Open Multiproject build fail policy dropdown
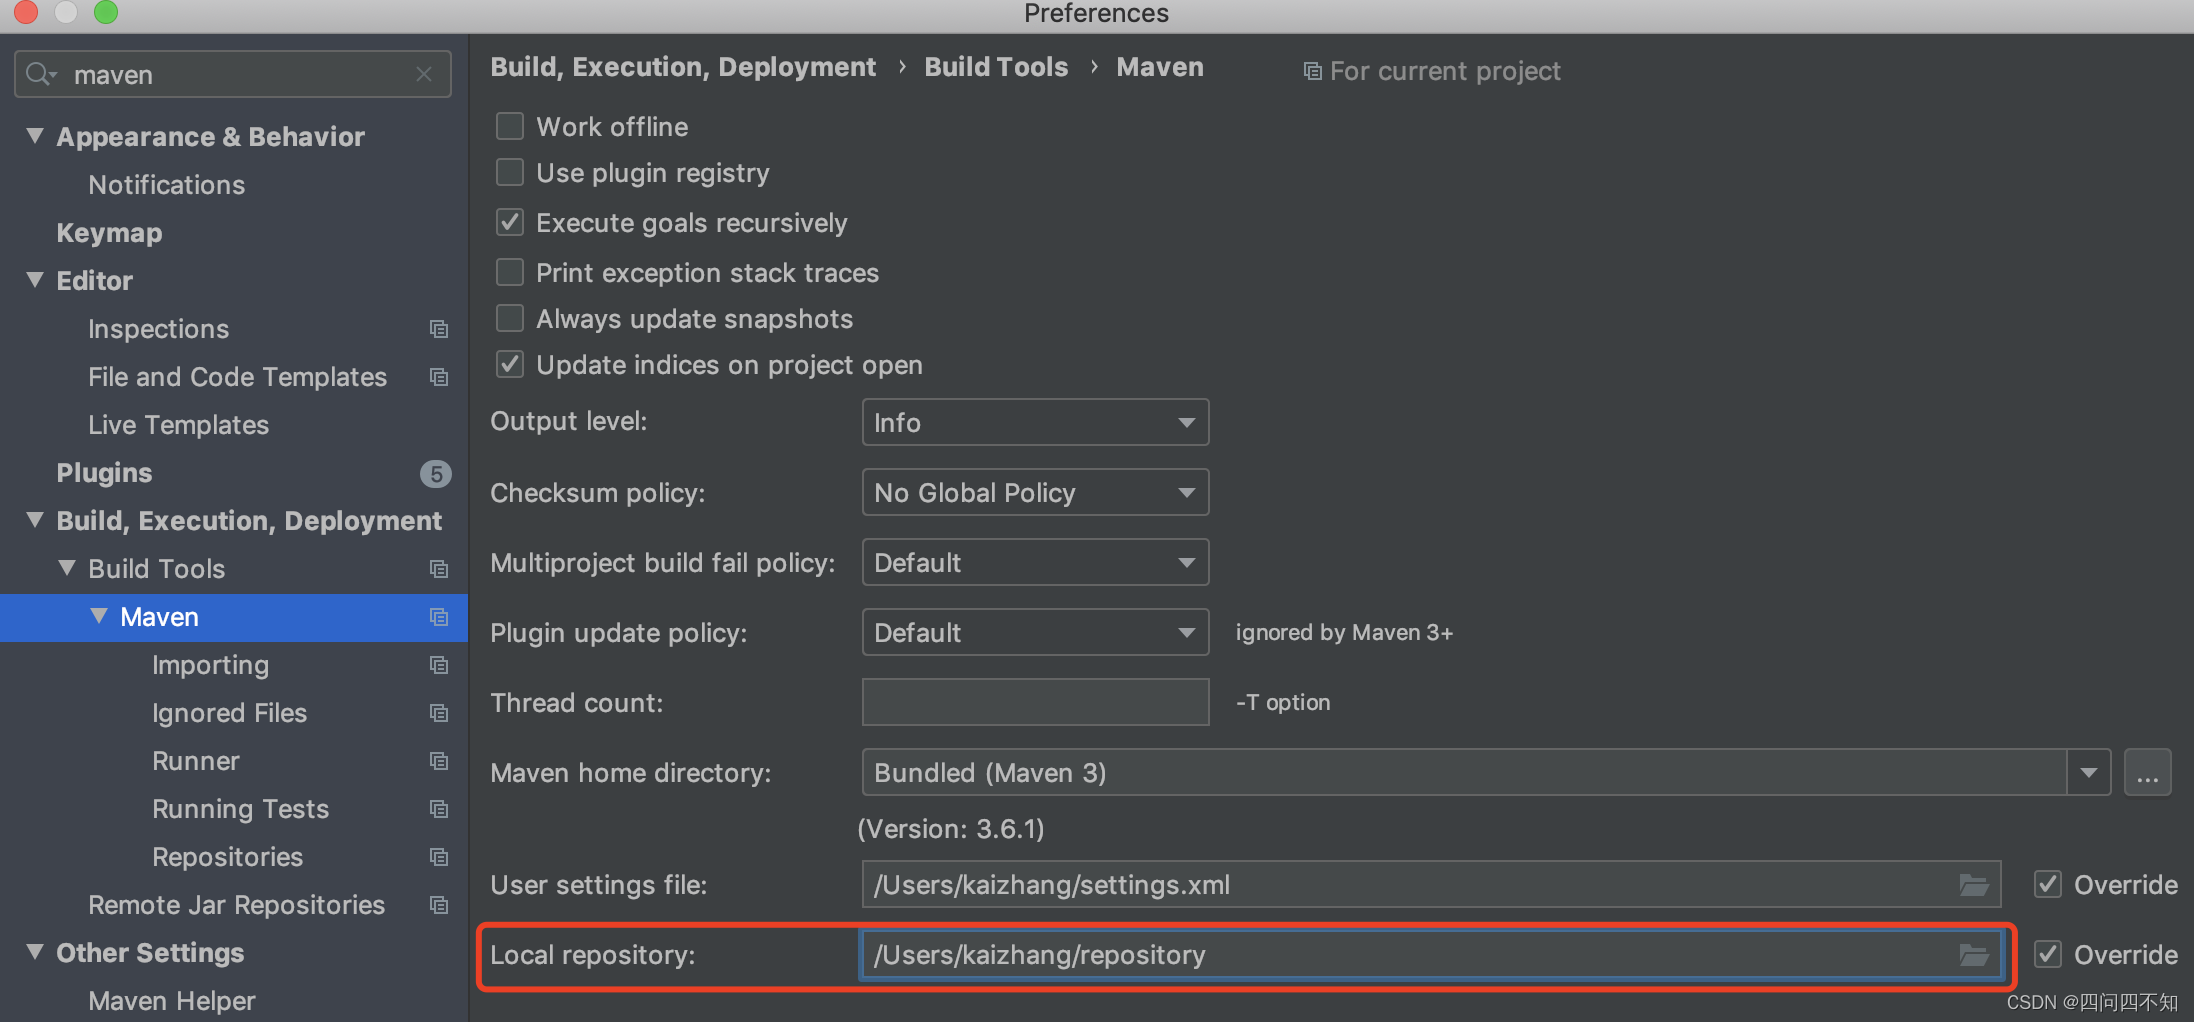 1035,562
